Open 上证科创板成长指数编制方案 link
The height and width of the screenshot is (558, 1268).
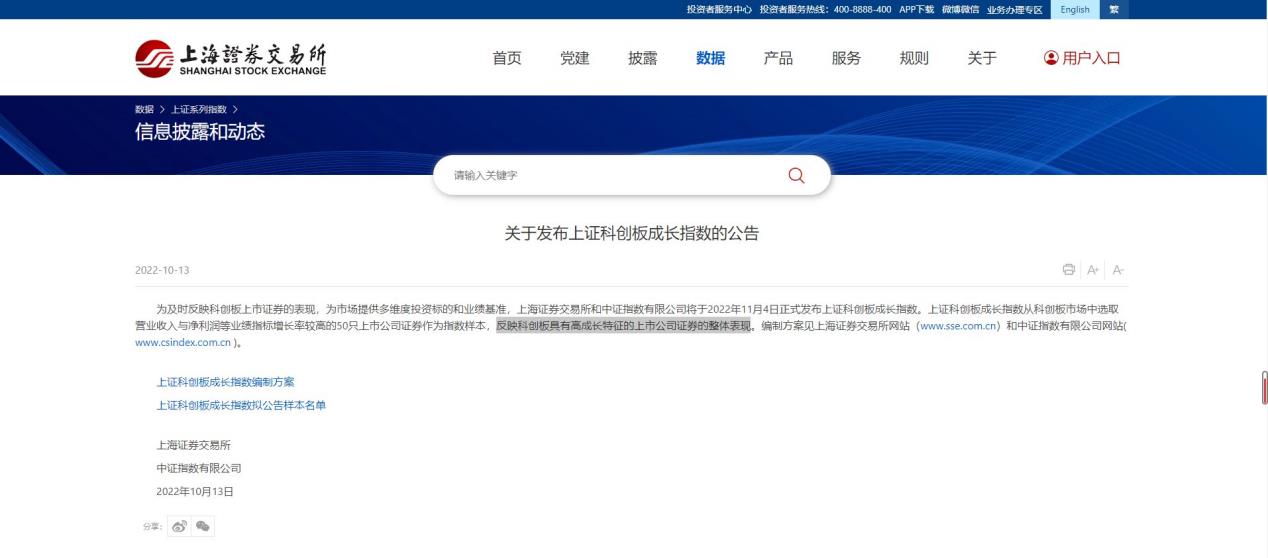coord(225,382)
